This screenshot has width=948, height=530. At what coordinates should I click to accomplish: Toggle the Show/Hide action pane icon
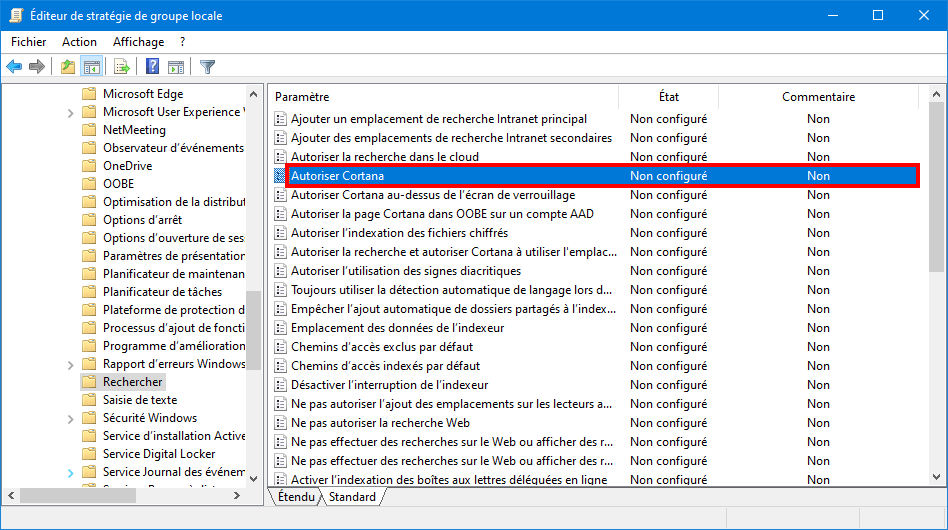176,66
